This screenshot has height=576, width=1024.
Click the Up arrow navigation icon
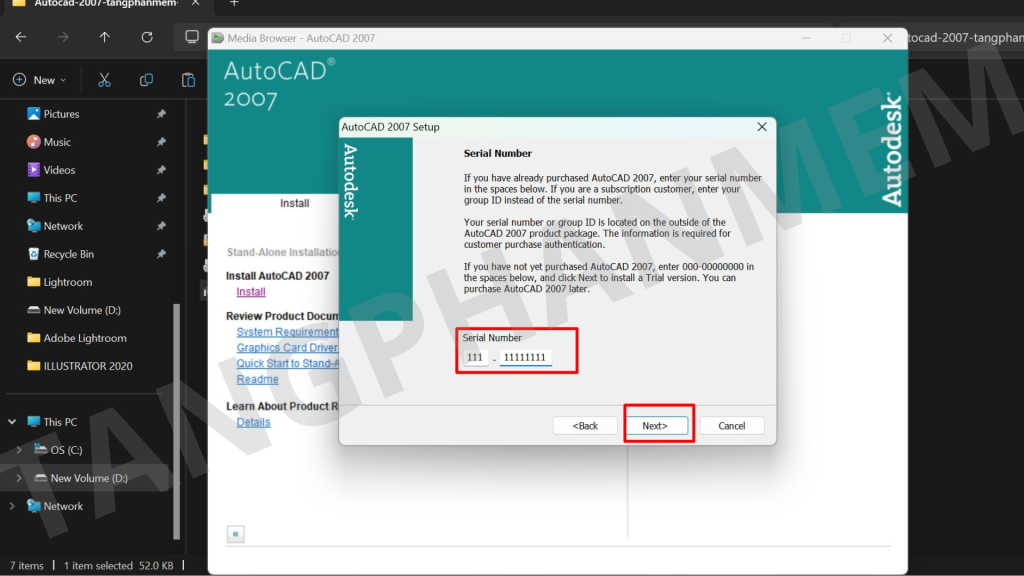click(x=105, y=37)
